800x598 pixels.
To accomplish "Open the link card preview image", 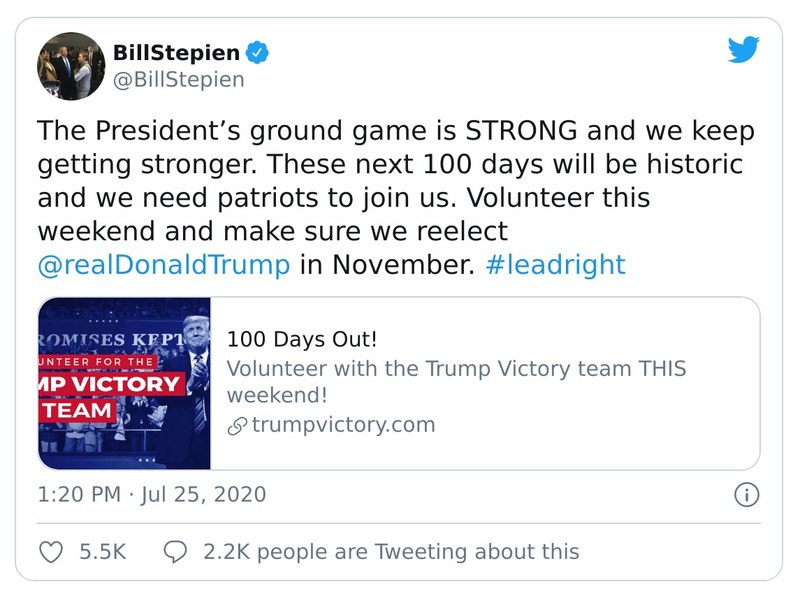I will coord(124,383).
